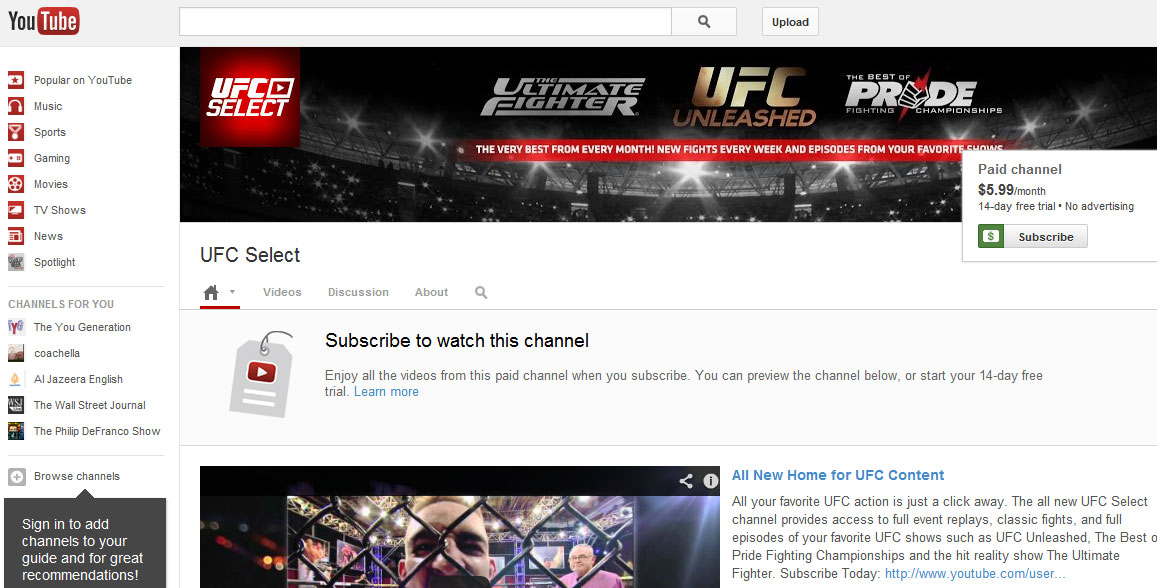
Task: Open the TV Shows guide text link
Action: point(60,210)
